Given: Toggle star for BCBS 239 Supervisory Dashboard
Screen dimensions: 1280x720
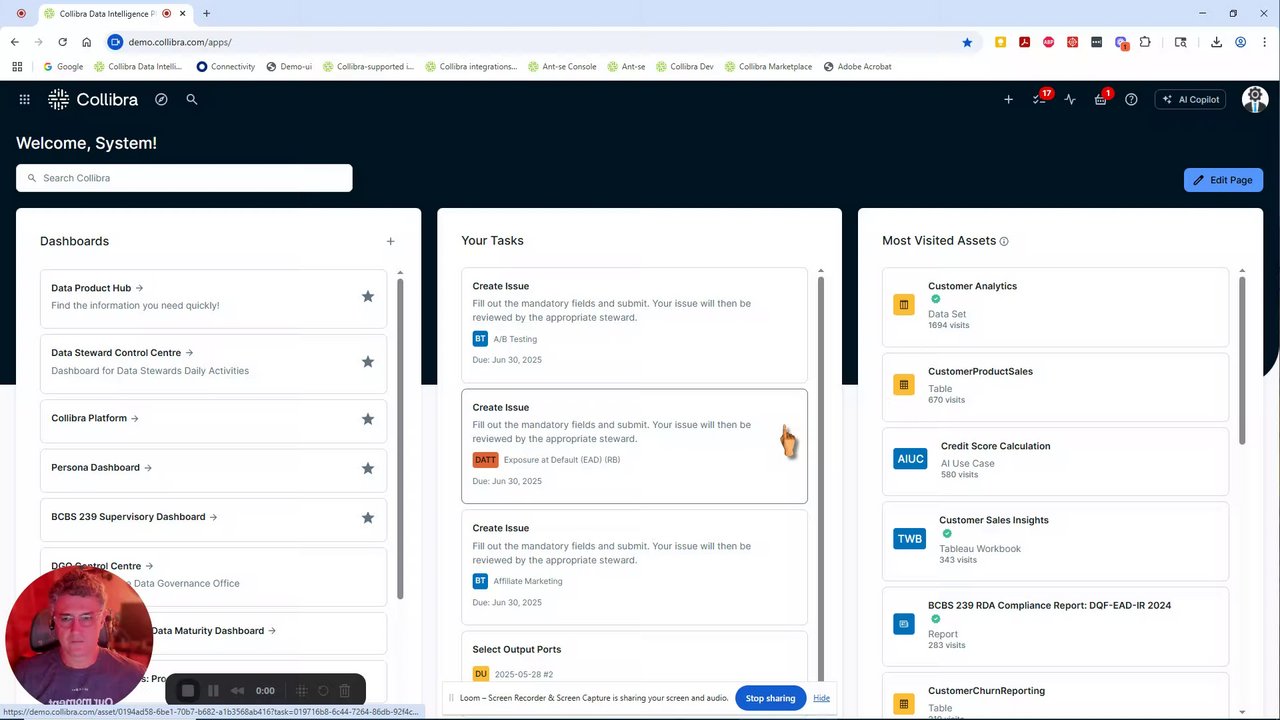Looking at the screenshot, I should [x=368, y=518].
